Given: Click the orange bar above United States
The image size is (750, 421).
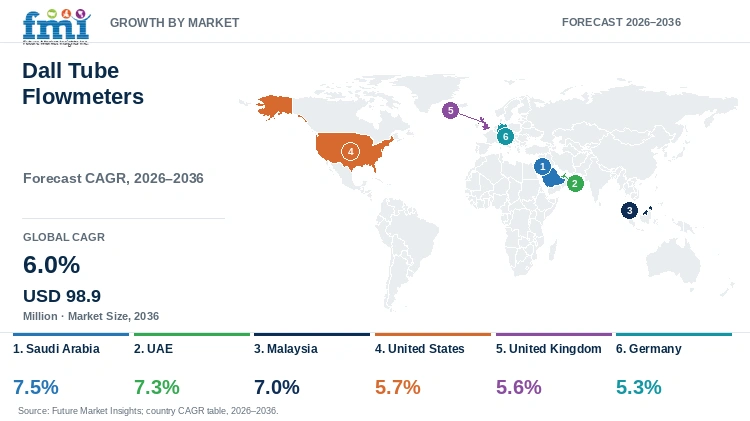Looking at the screenshot, I should point(433,334).
